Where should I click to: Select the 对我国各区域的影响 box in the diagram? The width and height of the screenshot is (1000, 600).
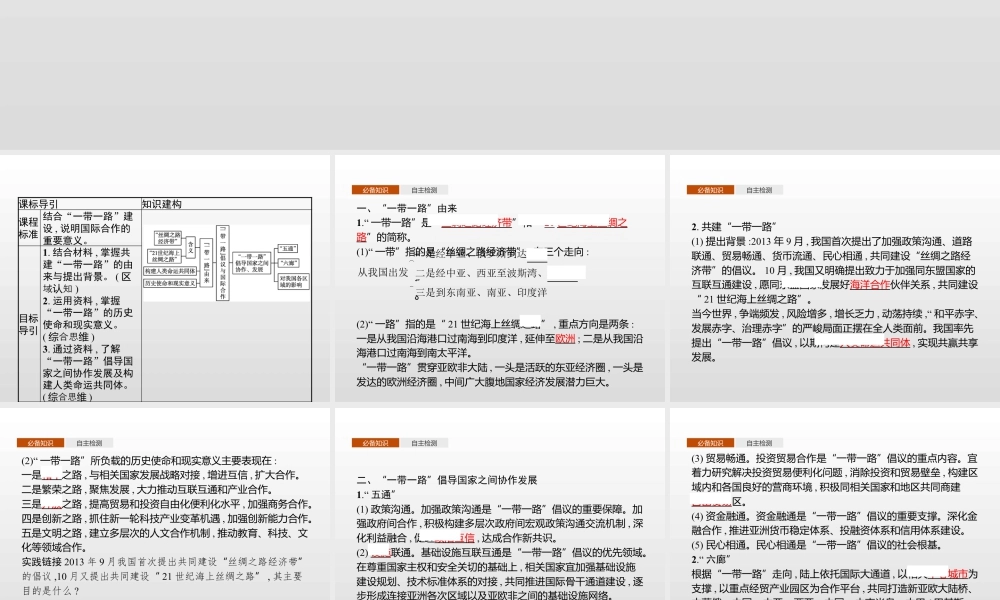(x=293, y=280)
